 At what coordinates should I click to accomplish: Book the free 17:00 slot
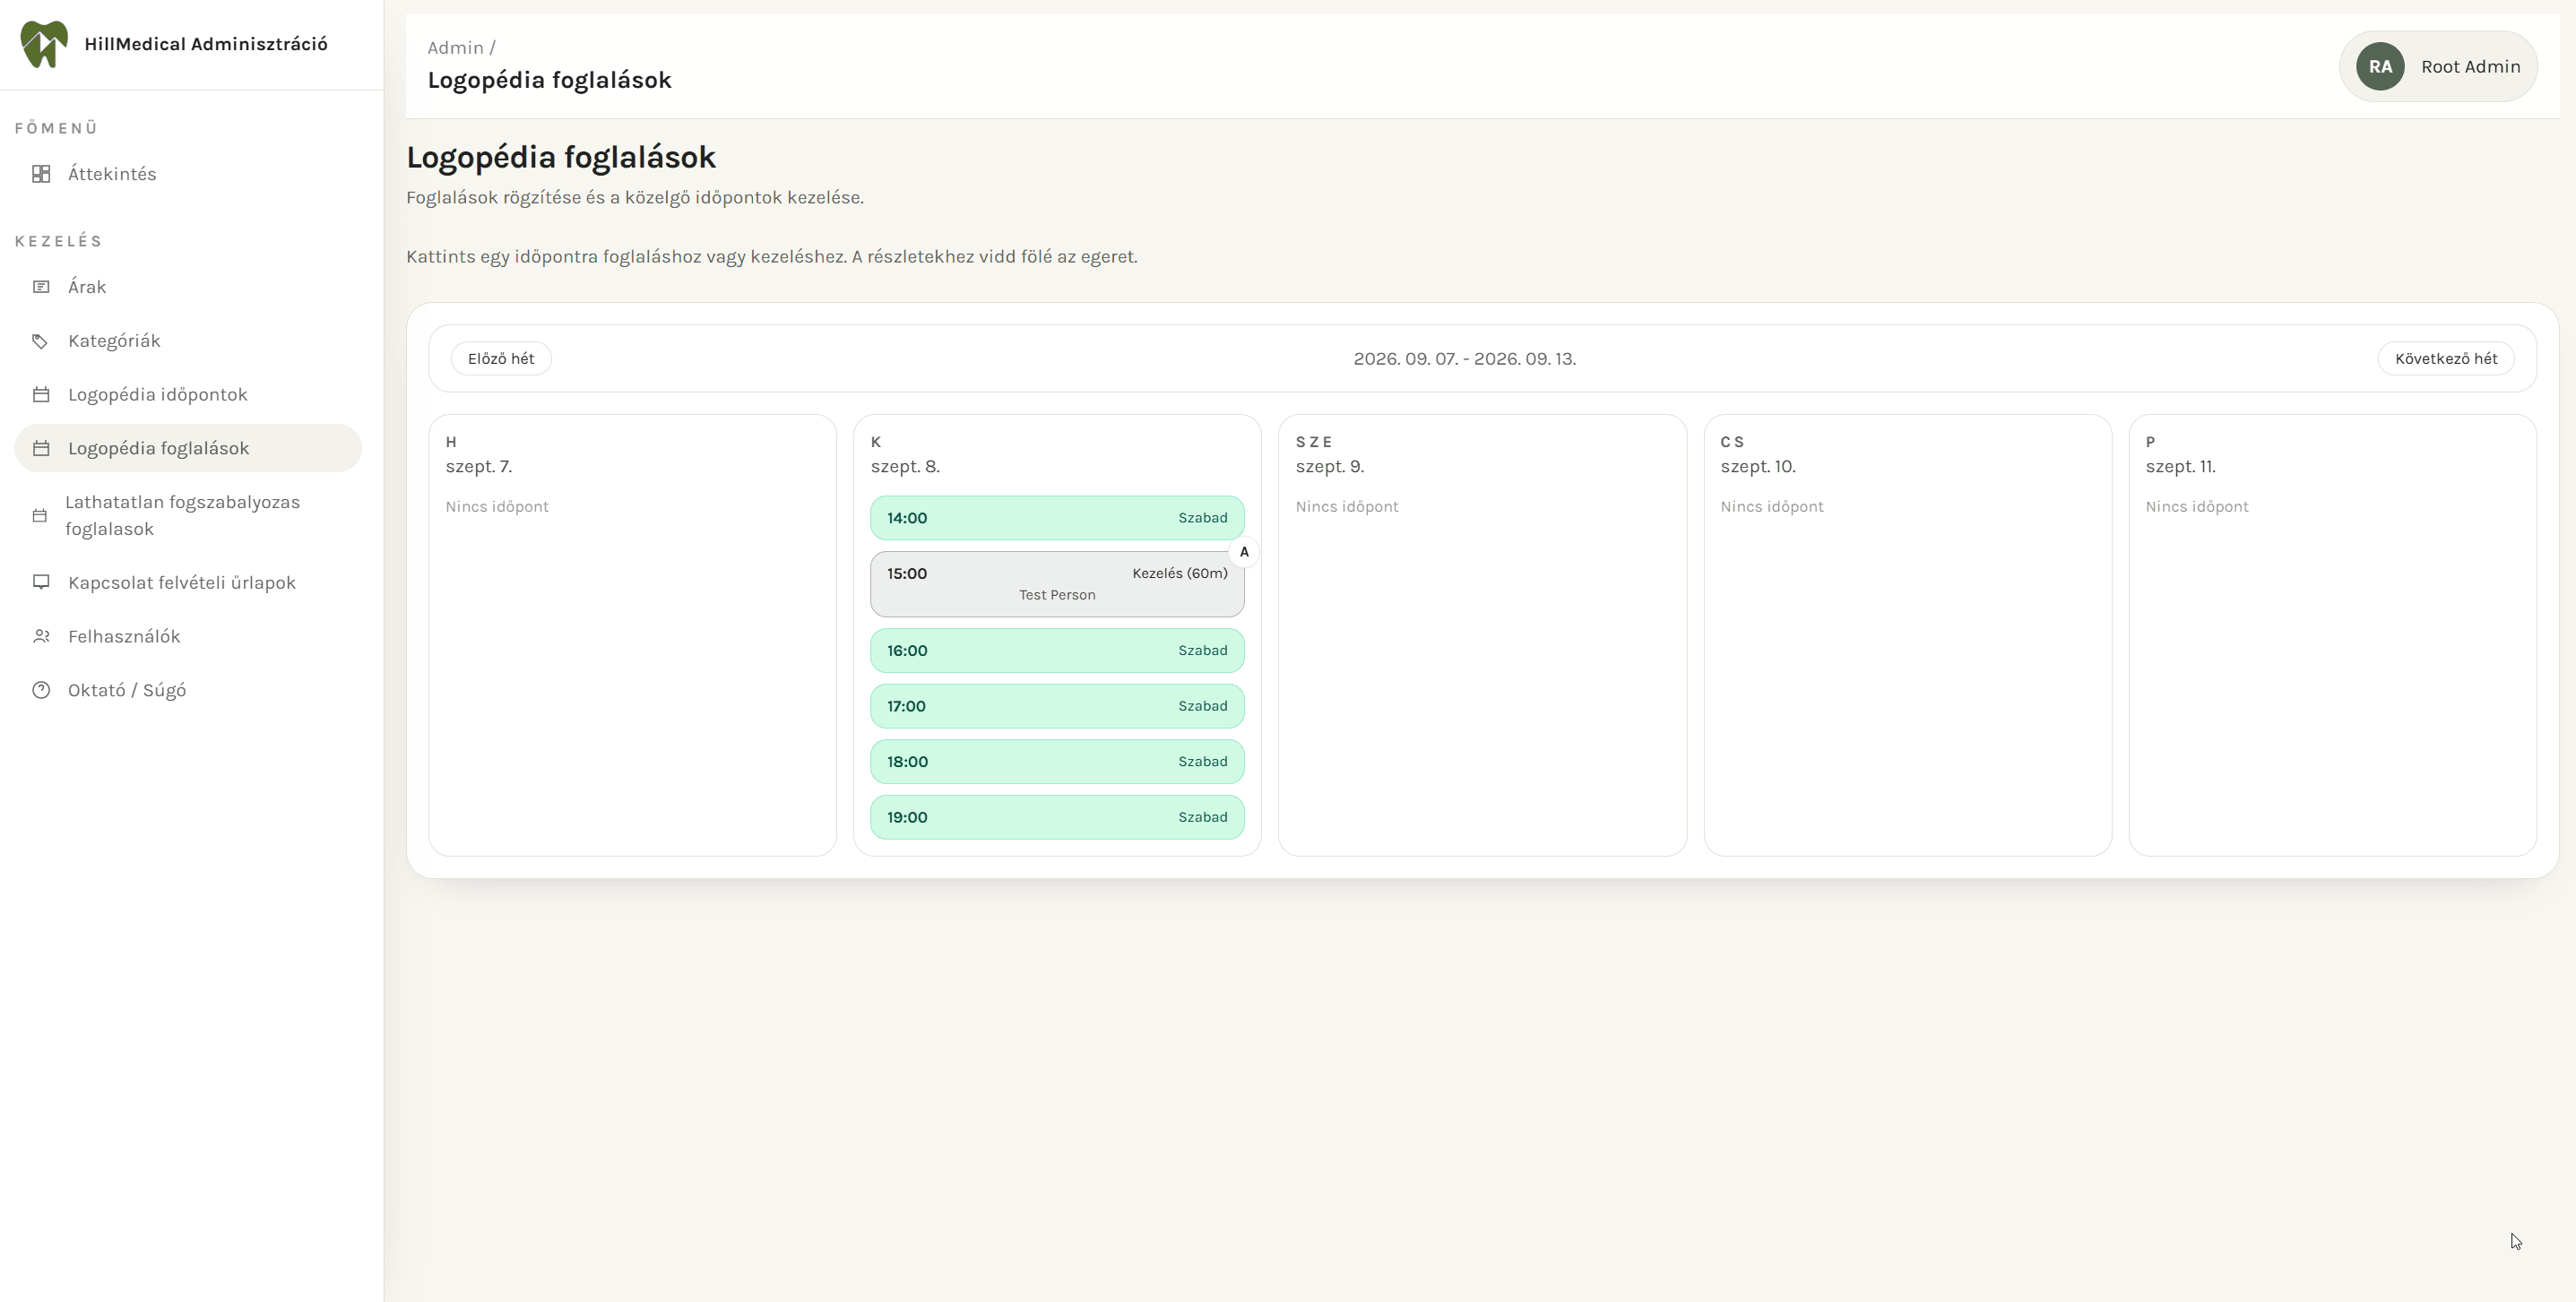pyautogui.click(x=1057, y=707)
